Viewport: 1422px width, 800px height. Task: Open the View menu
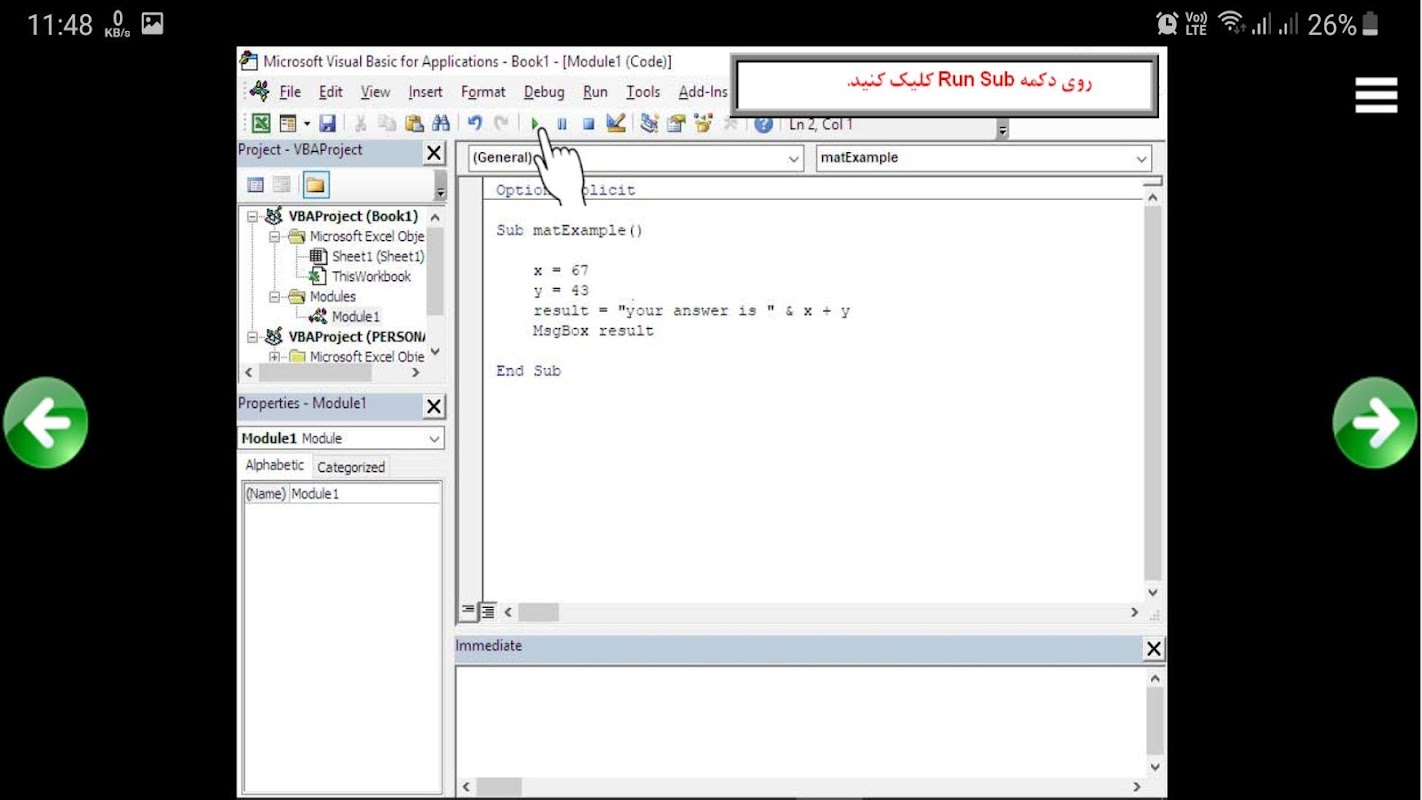pos(375,92)
